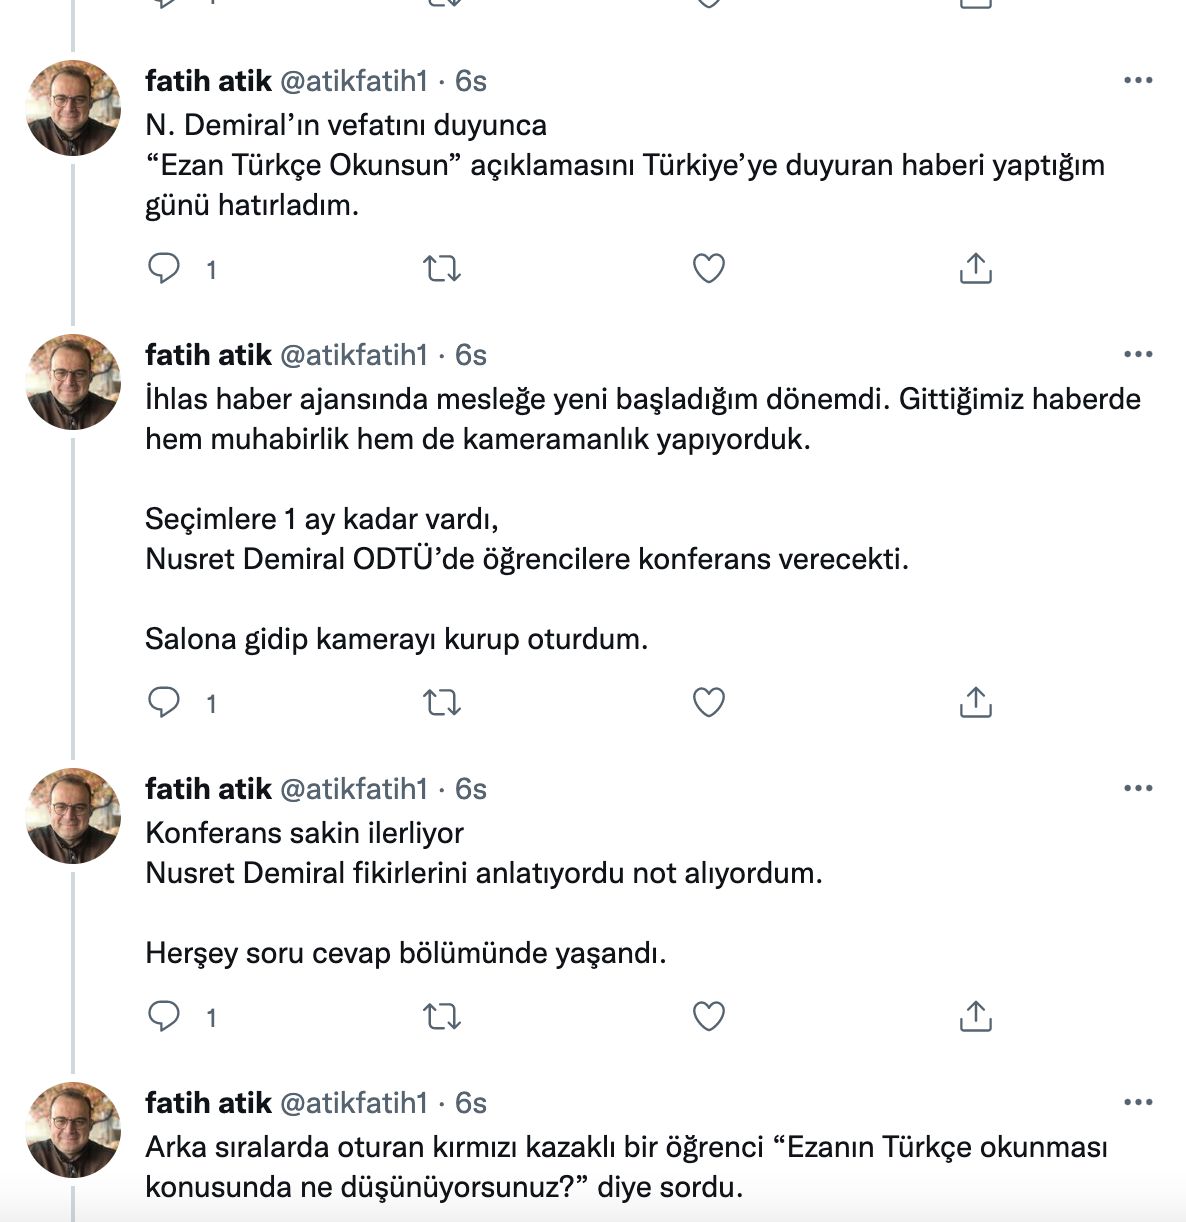Click the @atikfatih1 handle on the third tweet

pyautogui.click(x=357, y=789)
